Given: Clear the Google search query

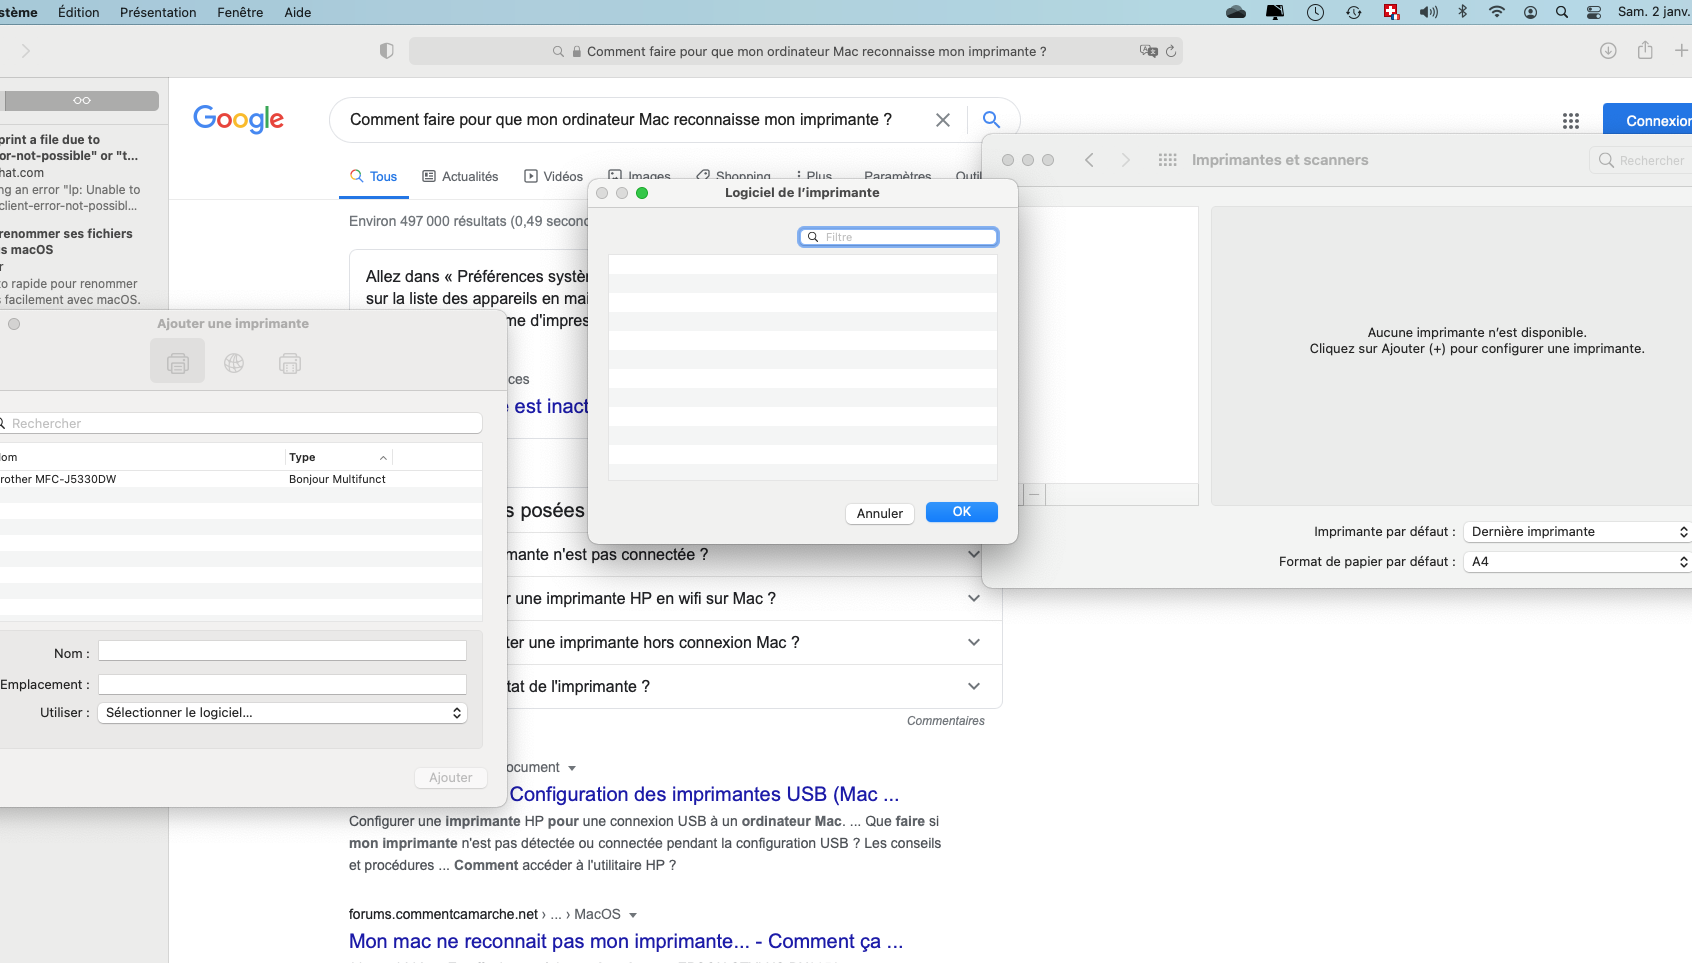Looking at the screenshot, I should point(942,120).
